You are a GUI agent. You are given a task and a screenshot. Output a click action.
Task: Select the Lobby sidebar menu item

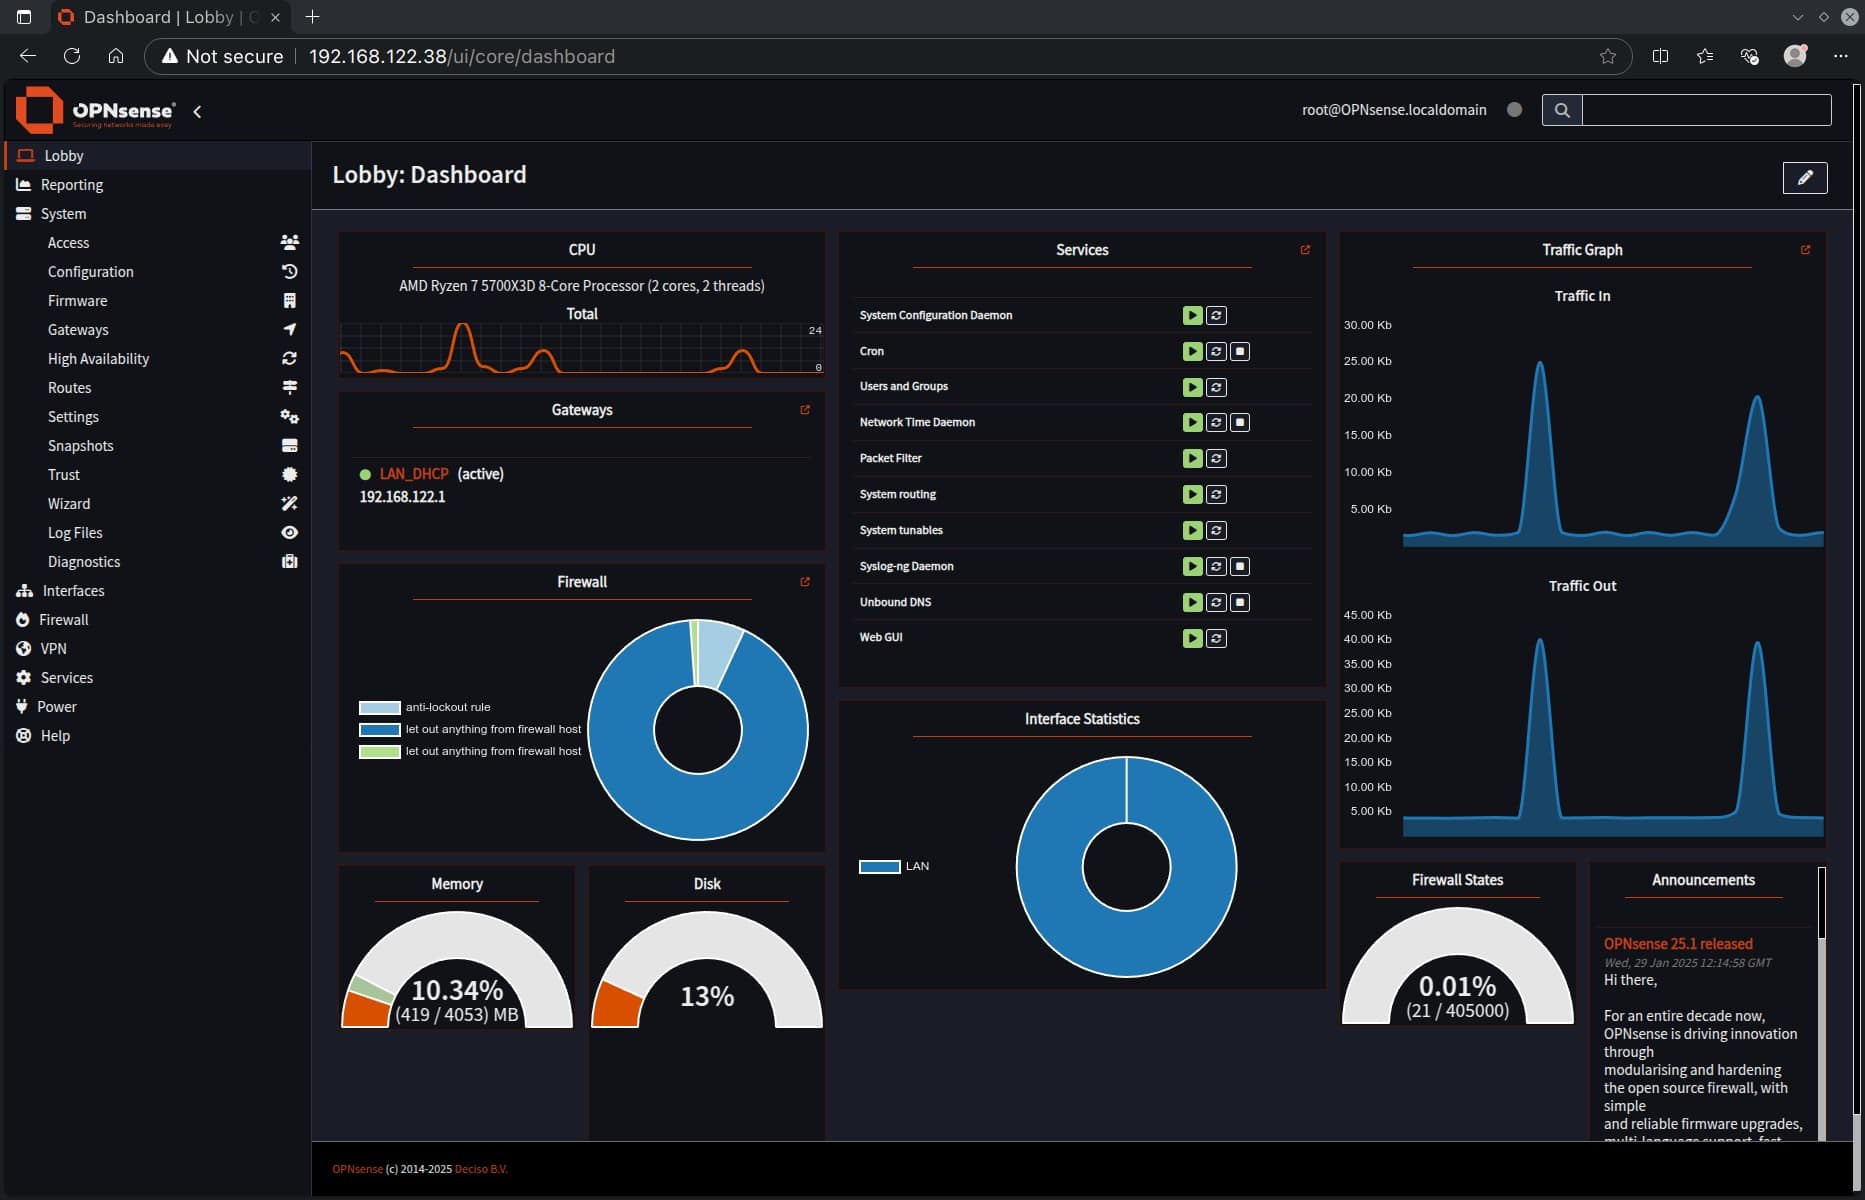(x=64, y=155)
